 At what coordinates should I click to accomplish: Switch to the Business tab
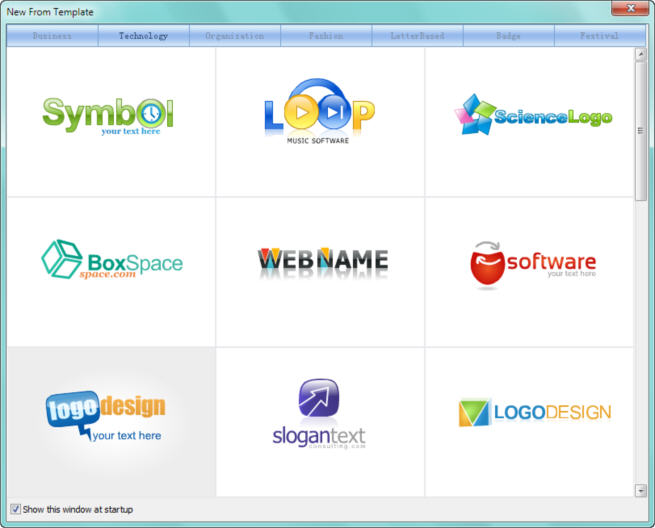(x=52, y=36)
